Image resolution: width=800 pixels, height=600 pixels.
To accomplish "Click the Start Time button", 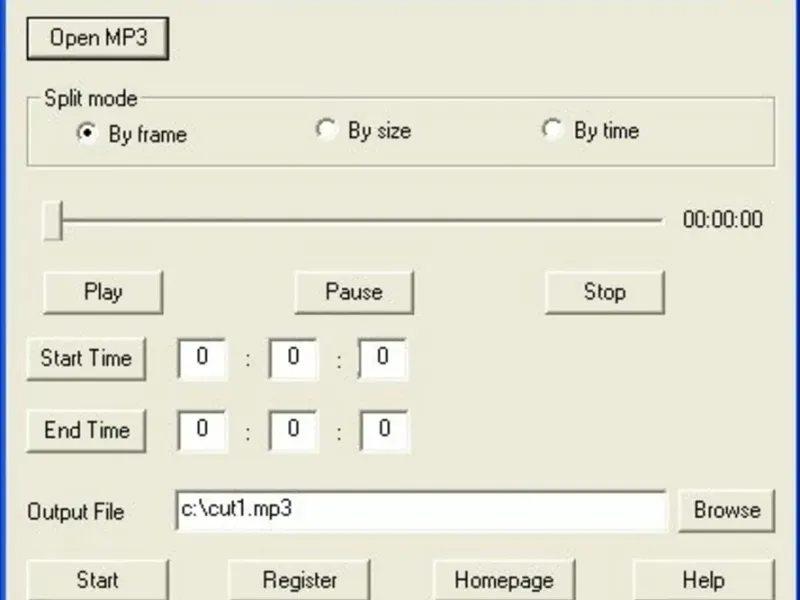I will point(86,359).
